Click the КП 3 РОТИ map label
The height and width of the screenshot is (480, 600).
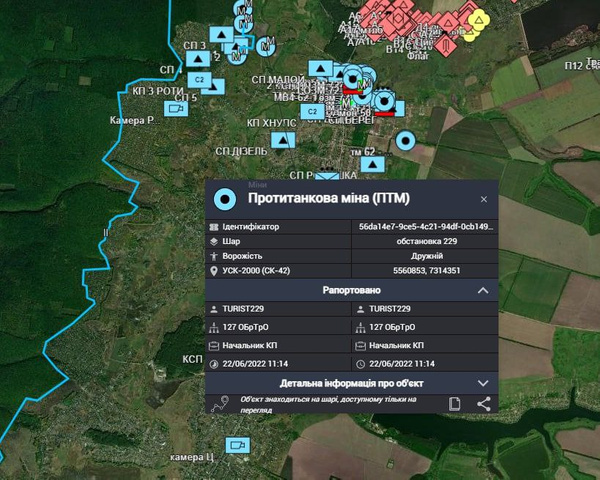(x=158, y=91)
